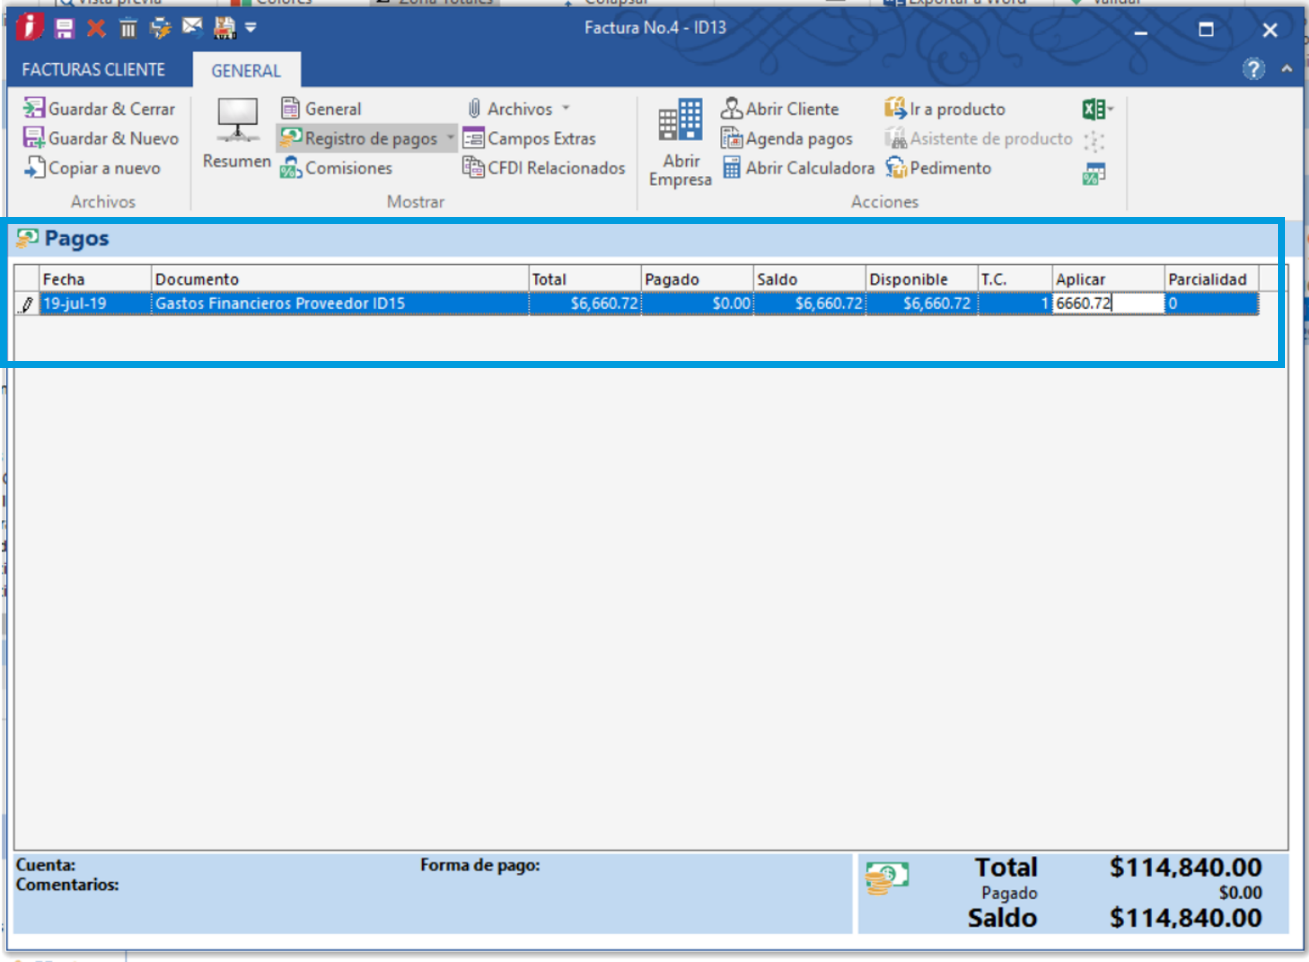Image resolution: width=1309 pixels, height=962 pixels.
Task: Select the 19-jul-19 date cell
Action: pos(95,304)
